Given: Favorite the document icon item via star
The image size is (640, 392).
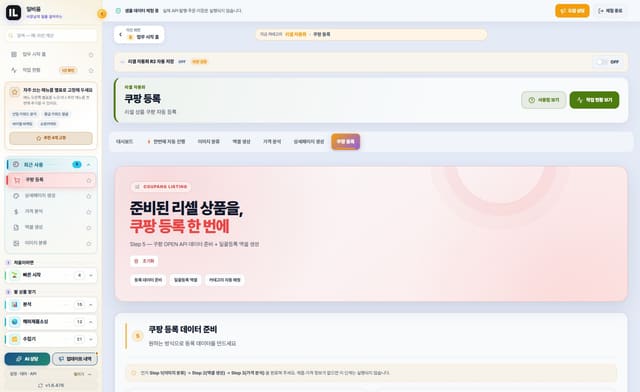Looking at the screenshot, I should click(89, 228).
